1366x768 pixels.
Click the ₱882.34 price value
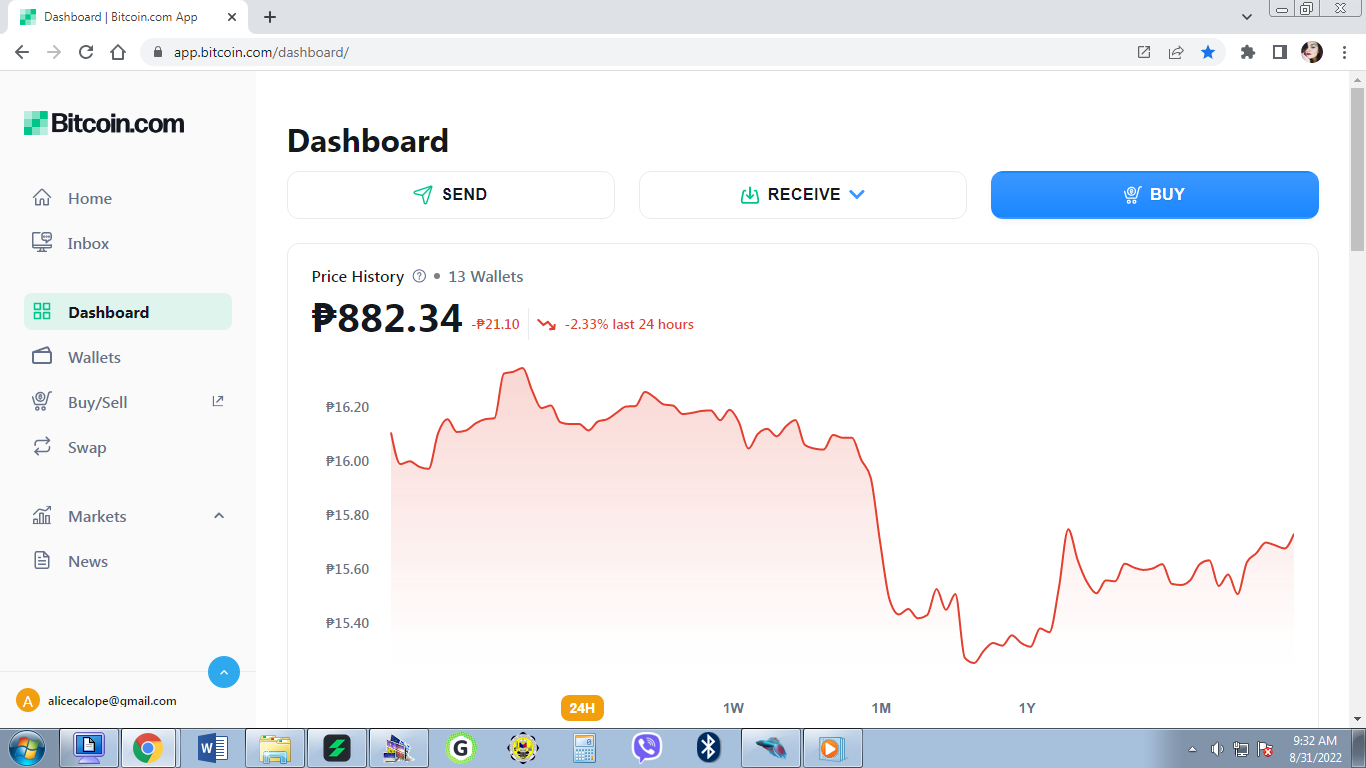pos(387,318)
